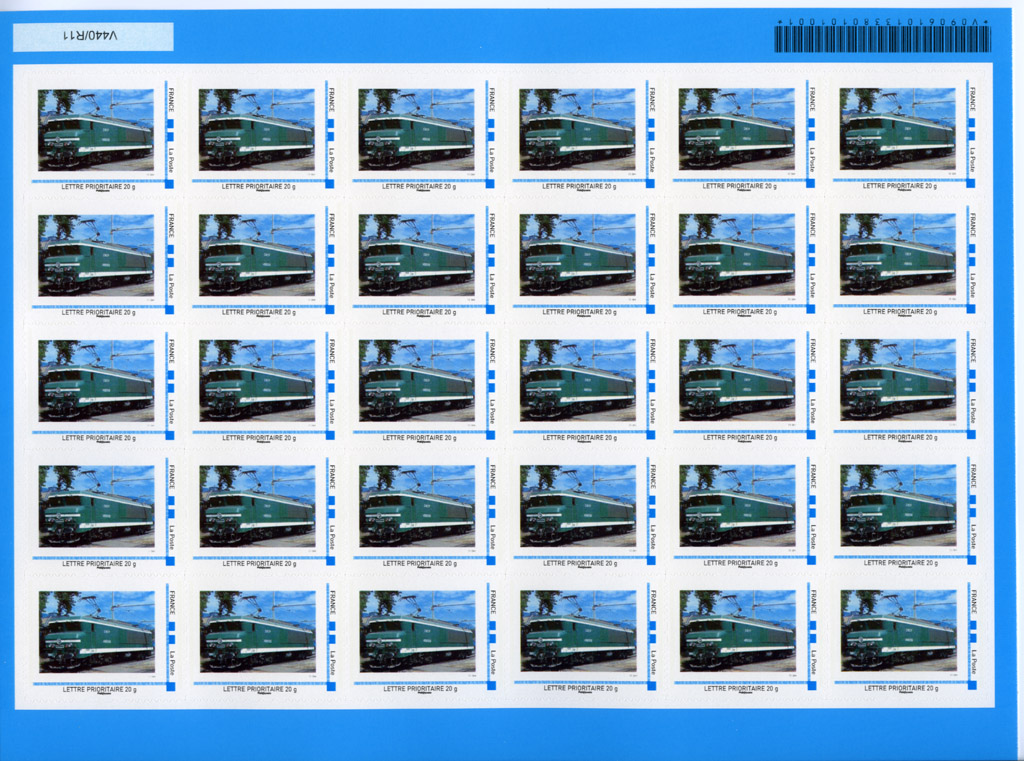Click the inverted V440/R11 sheet label
This screenshot has width=1024, height=761.
93,37
